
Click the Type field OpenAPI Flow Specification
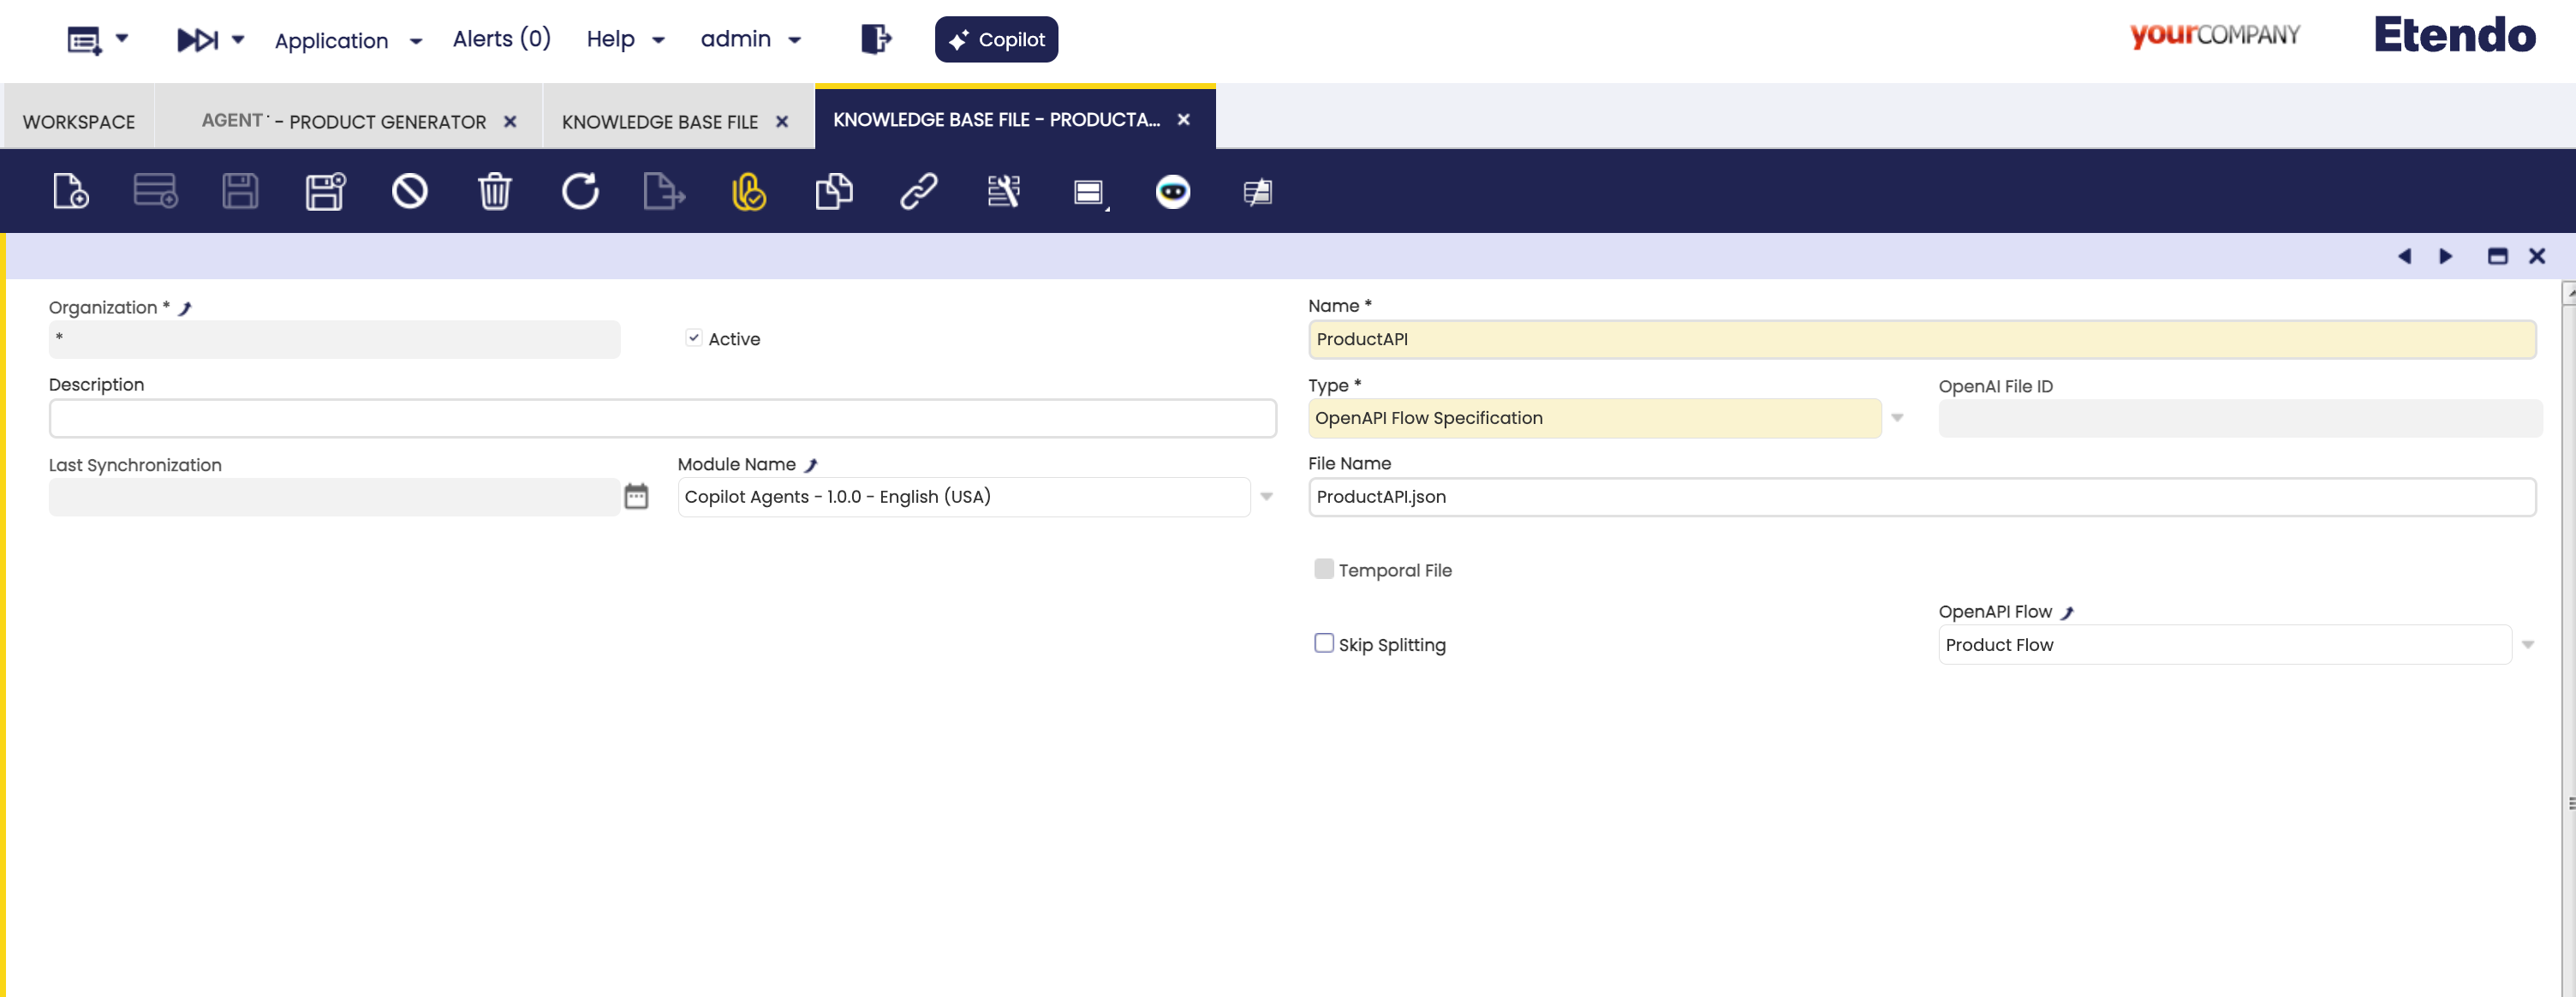[x=1594, y=418]
